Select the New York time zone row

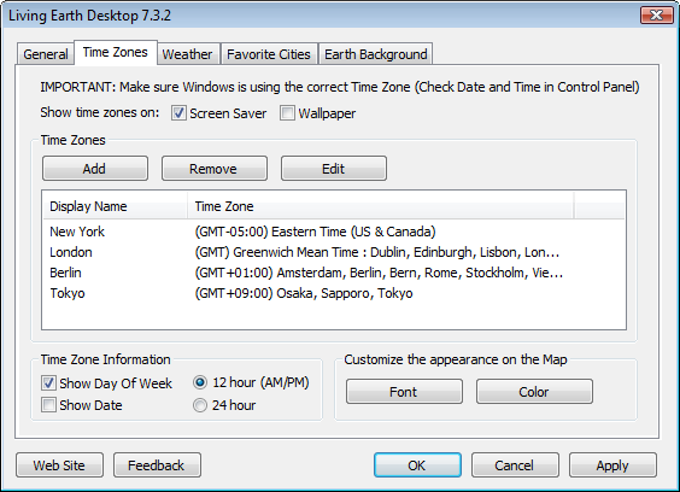77,231
